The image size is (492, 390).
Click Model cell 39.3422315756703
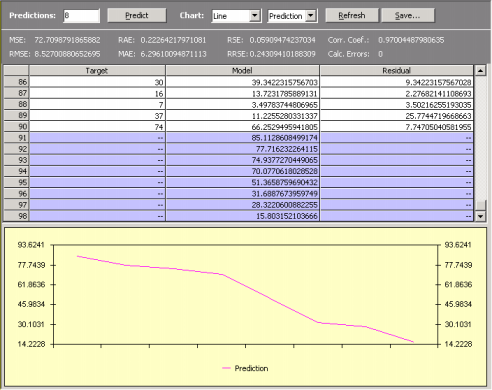point(242,82)
